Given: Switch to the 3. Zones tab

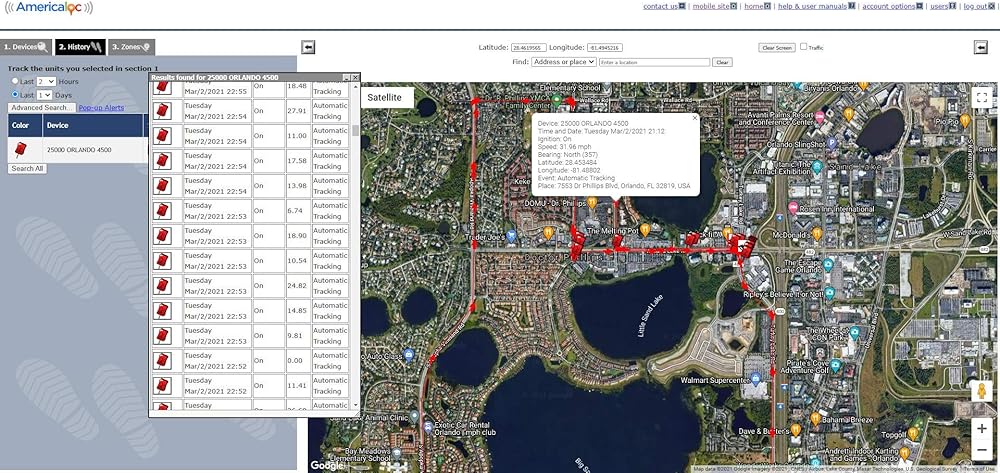Looking at the screenshot, I should [131, 47].
